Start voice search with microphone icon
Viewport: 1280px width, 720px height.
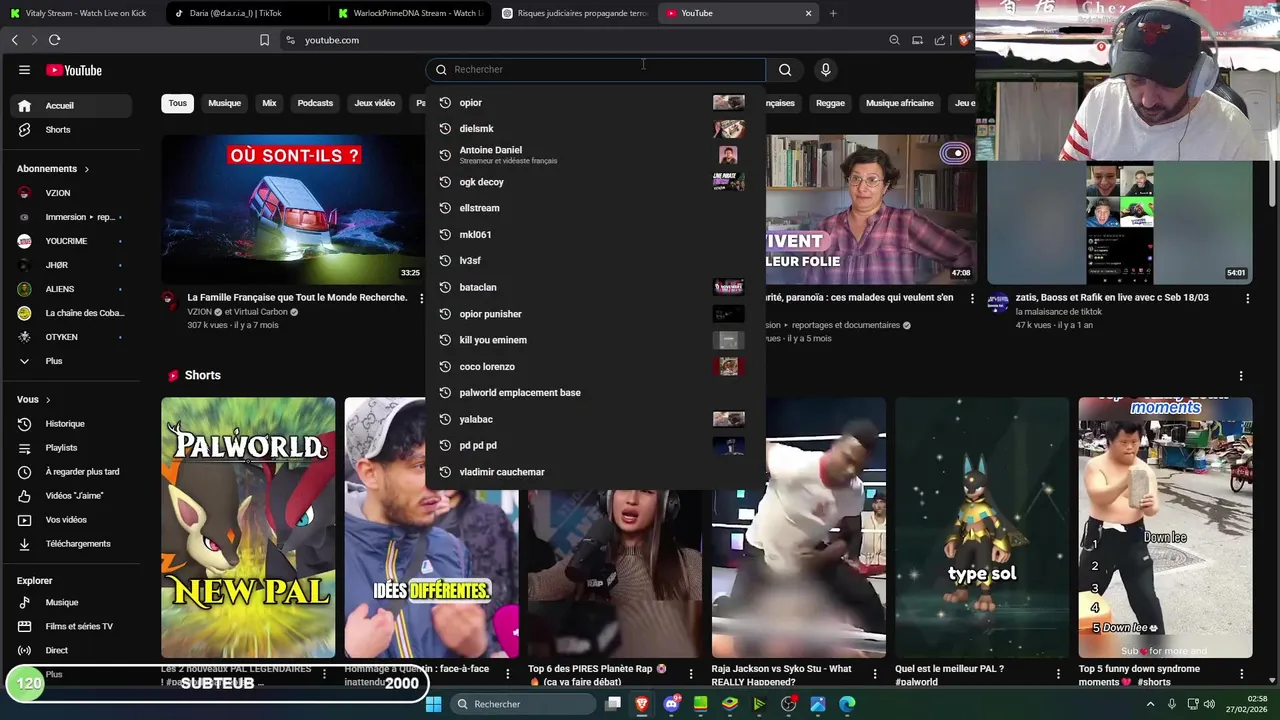tap(825, 70)
